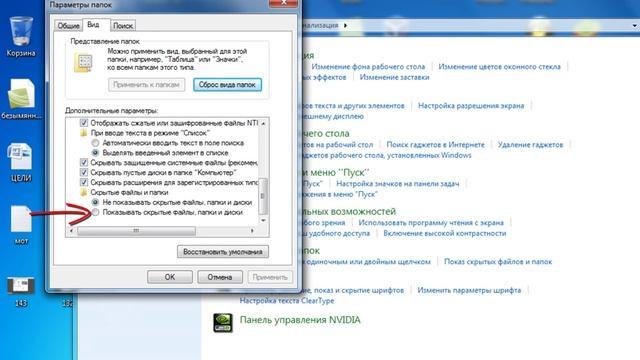Click the Скрытые файлы и папки folder icon
Image resolution: width=640 pixels, height=360 pixels.
pos(84,192)
